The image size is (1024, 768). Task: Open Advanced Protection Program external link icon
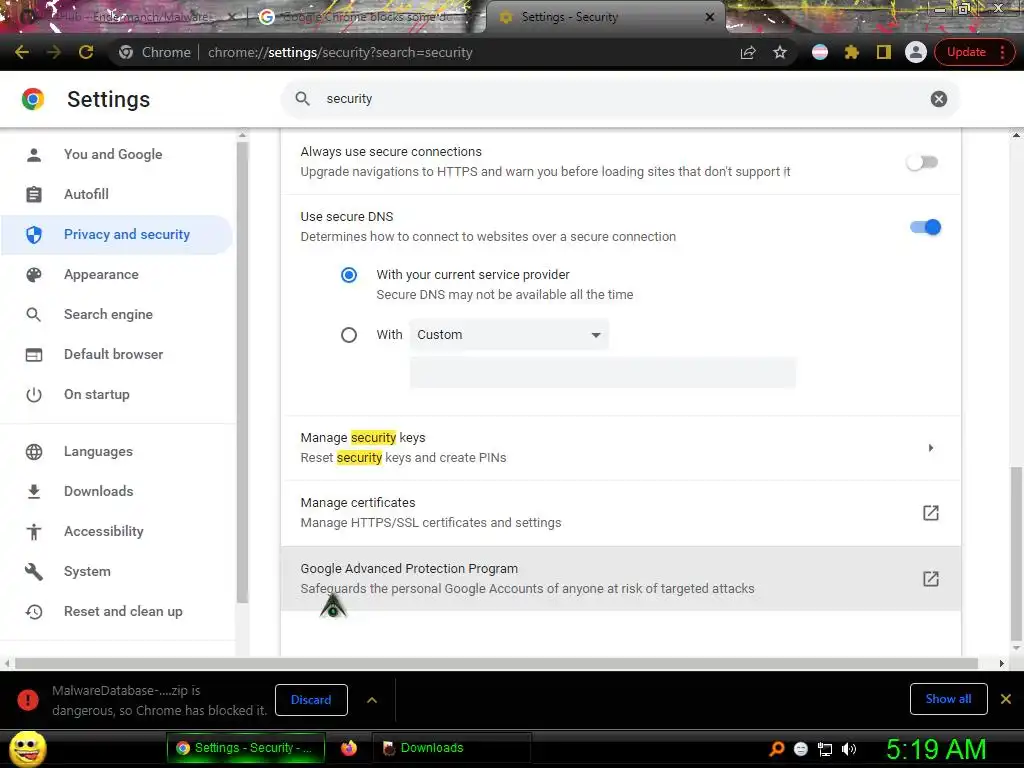[x=931, y=579]
